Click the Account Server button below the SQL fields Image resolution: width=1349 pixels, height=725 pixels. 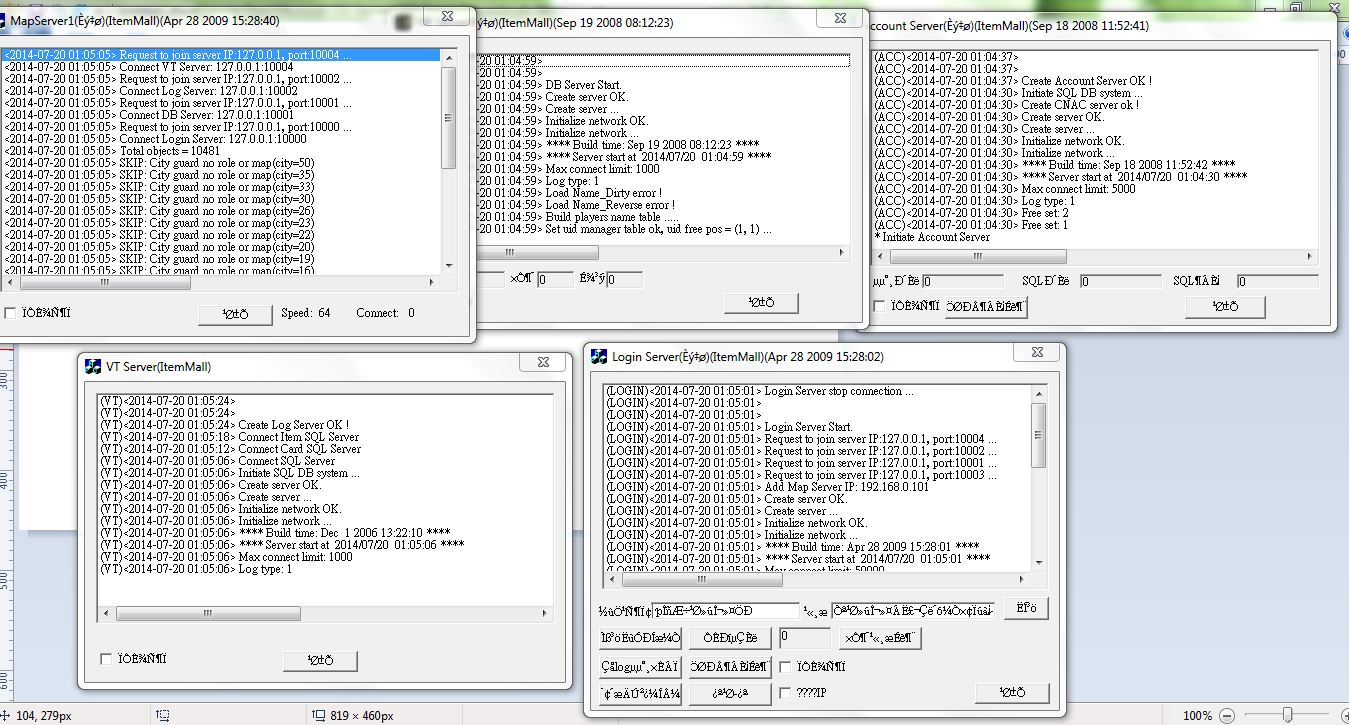pyautogui.click(x=1225, y=308)
